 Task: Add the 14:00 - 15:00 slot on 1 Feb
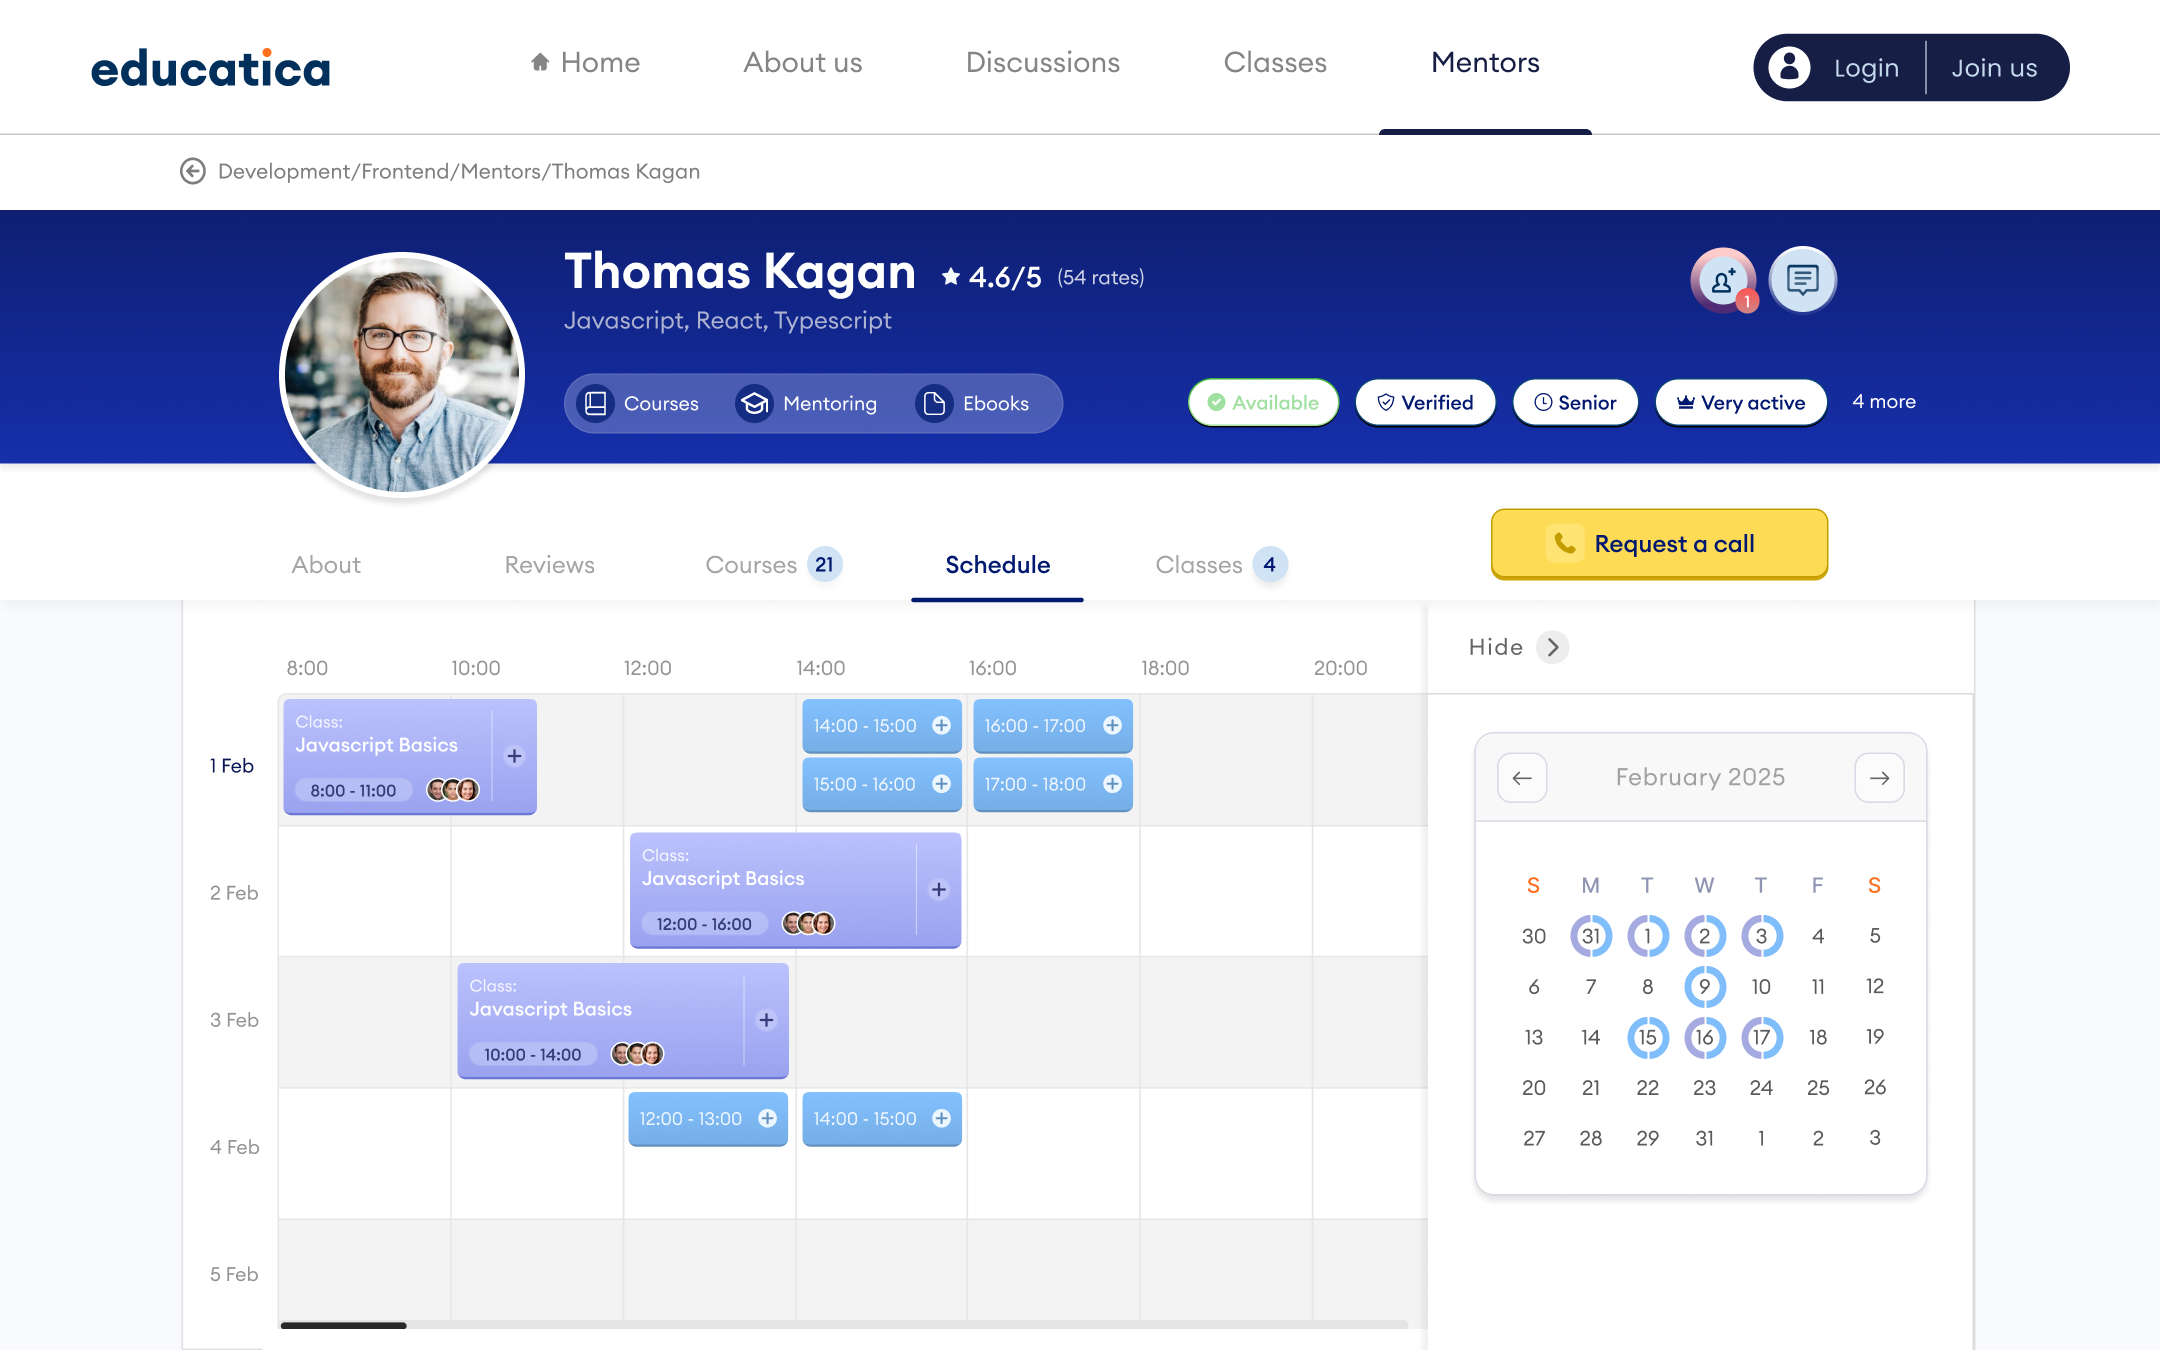click(x=941, y=726)
